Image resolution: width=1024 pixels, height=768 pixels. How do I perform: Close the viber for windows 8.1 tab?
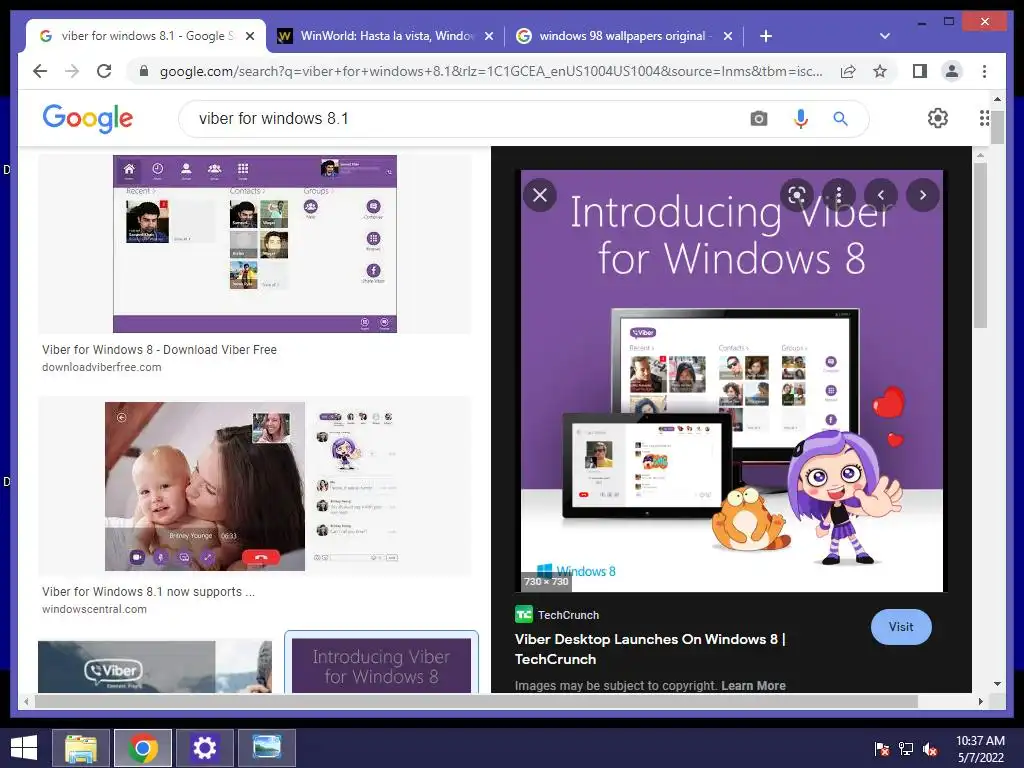[x=249, y=36]
